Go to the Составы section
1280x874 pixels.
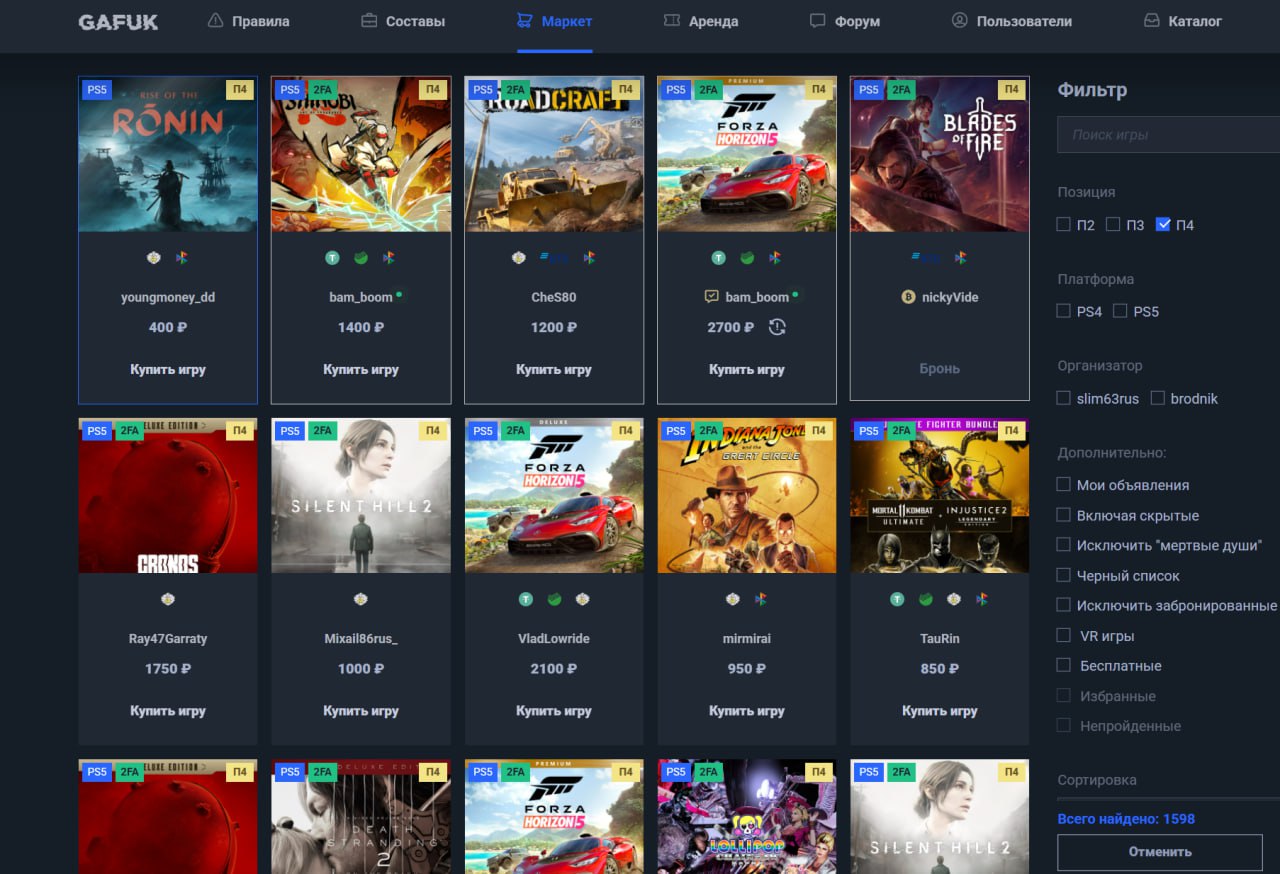[x=403, y=21]
